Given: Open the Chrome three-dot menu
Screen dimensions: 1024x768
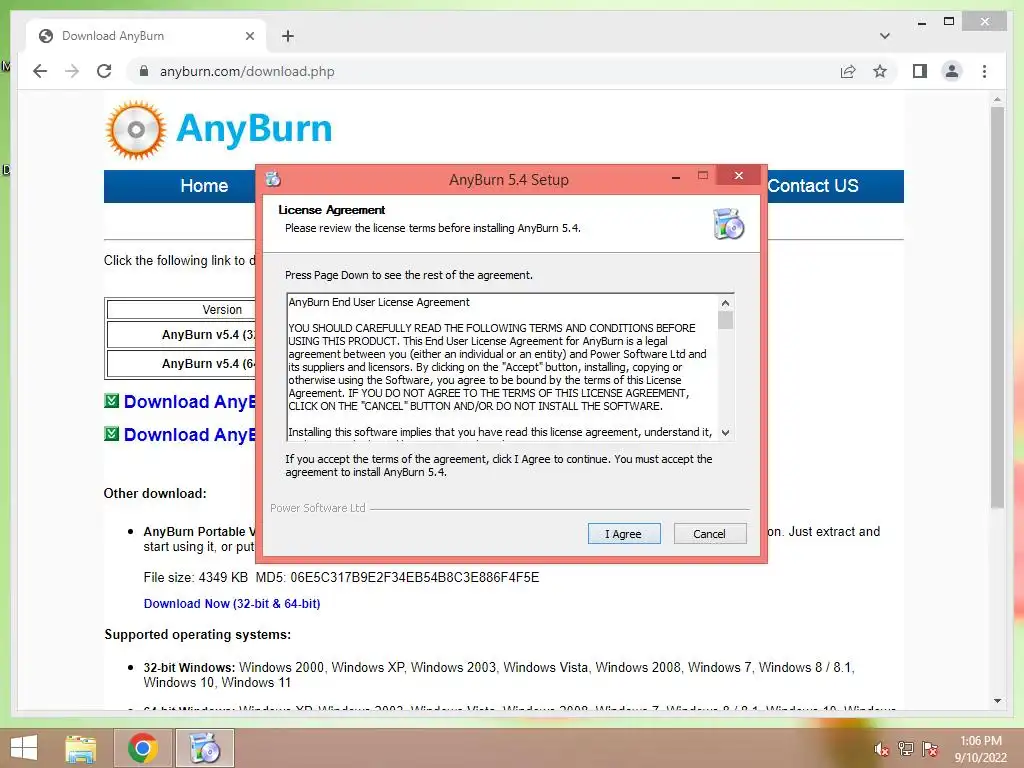Looking at the screenshot, I should [x=984, y=71].
